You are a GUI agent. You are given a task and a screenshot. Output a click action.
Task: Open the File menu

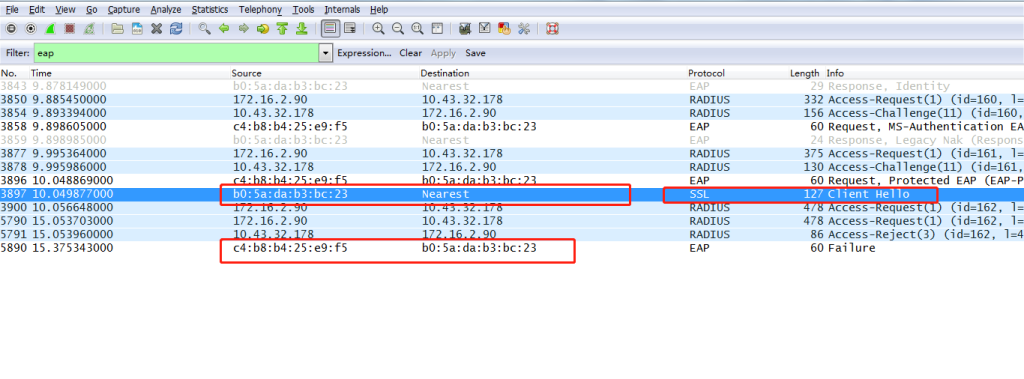coord(12,10)
